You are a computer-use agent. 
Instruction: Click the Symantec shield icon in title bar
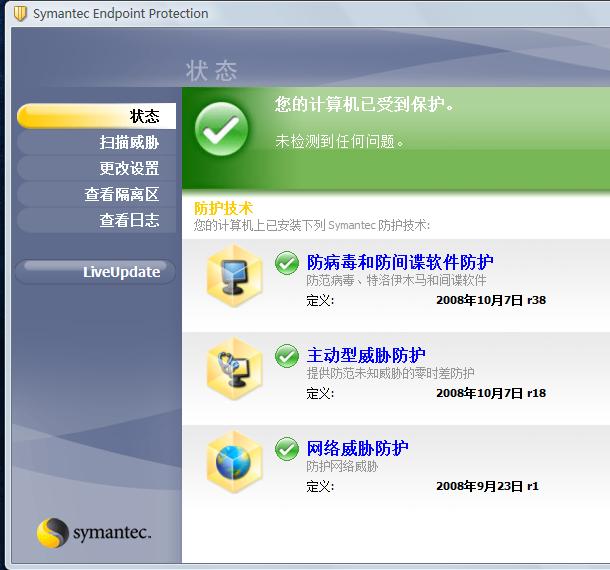(20, 14)
